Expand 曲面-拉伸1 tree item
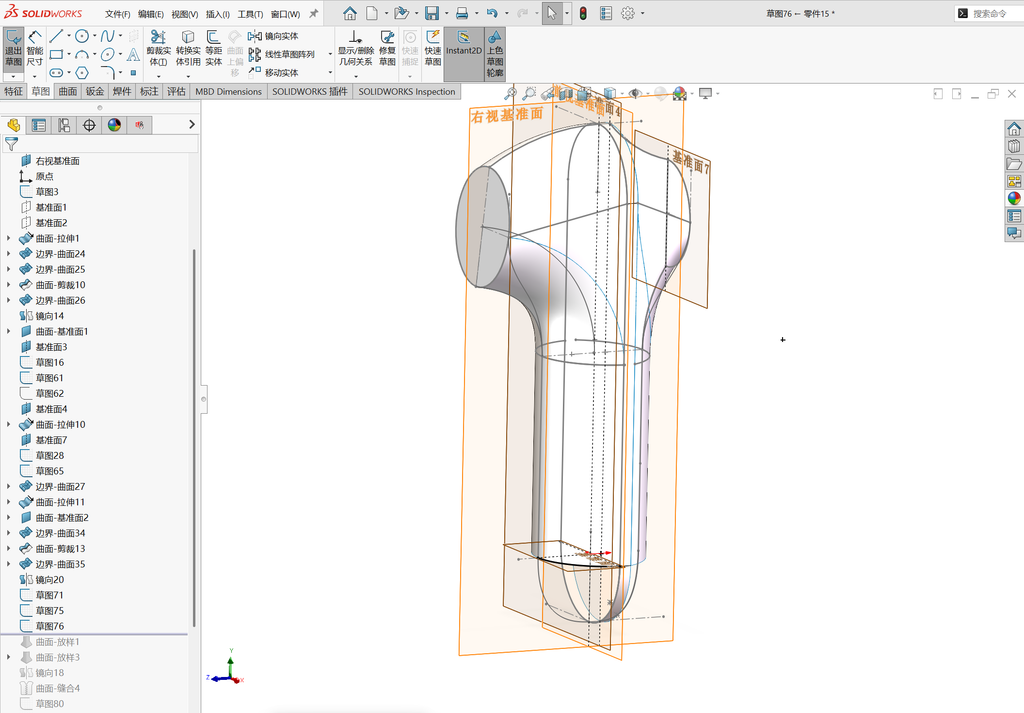Image resolution: width=1024 pixels, height=713 pixels. pyautogui.click(x=8, y=238)
